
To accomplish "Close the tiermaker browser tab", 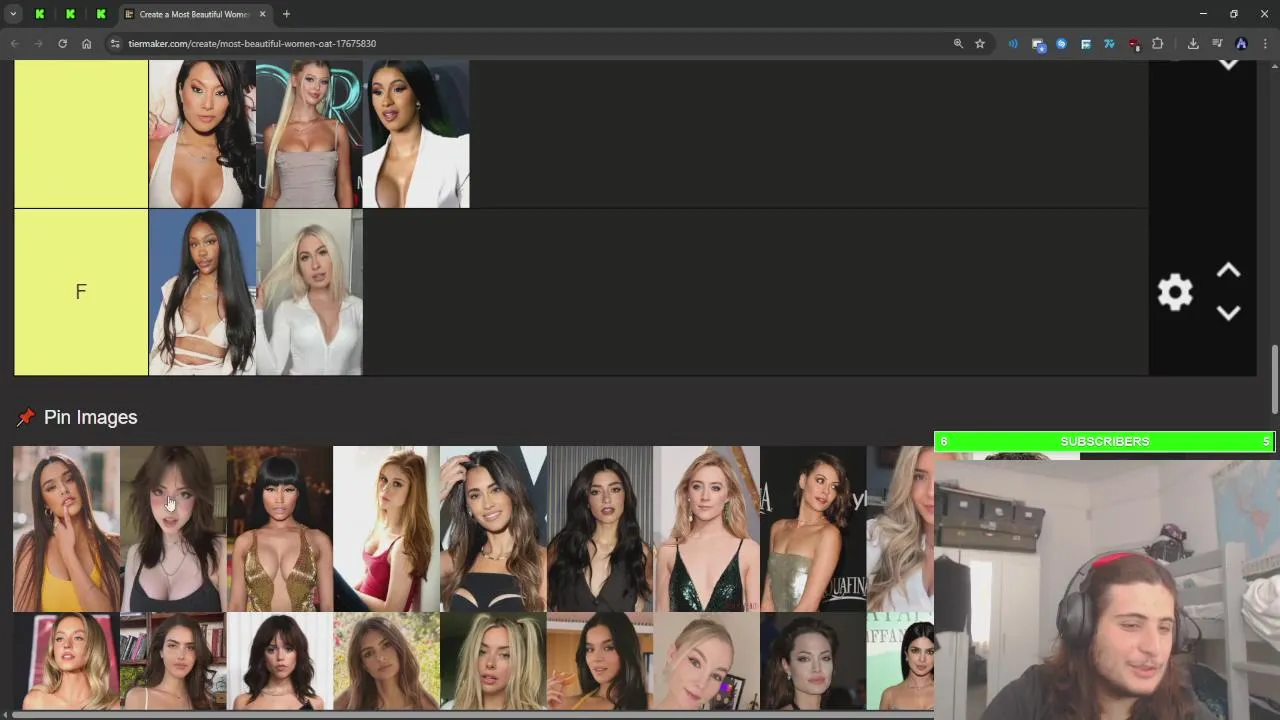I will (x=263, y=14).
